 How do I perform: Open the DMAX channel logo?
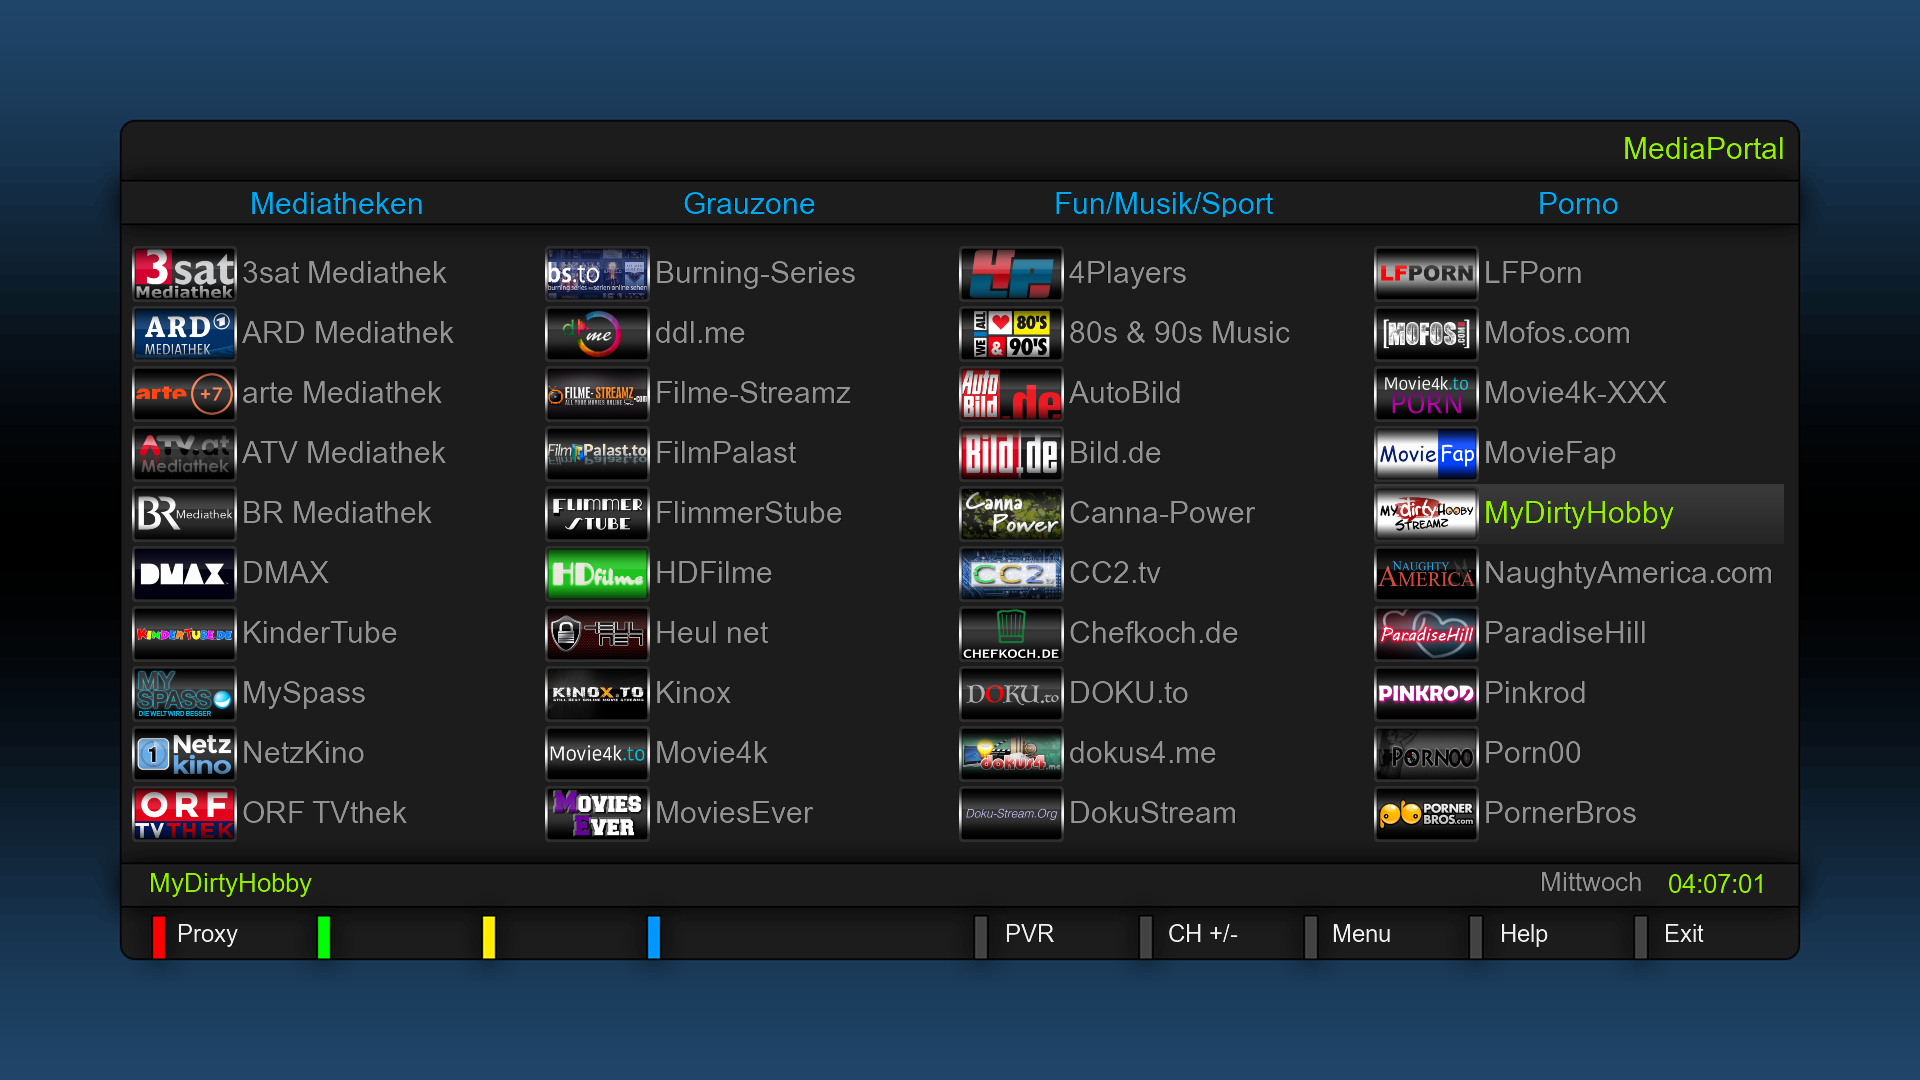click(184, 574)
